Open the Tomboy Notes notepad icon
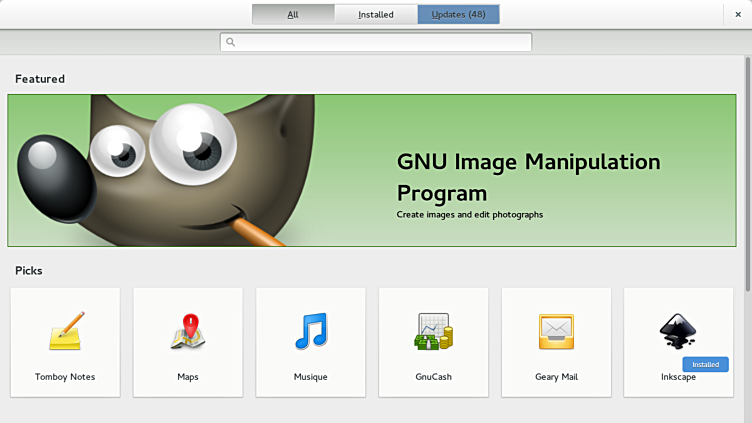 coord(65,332)
